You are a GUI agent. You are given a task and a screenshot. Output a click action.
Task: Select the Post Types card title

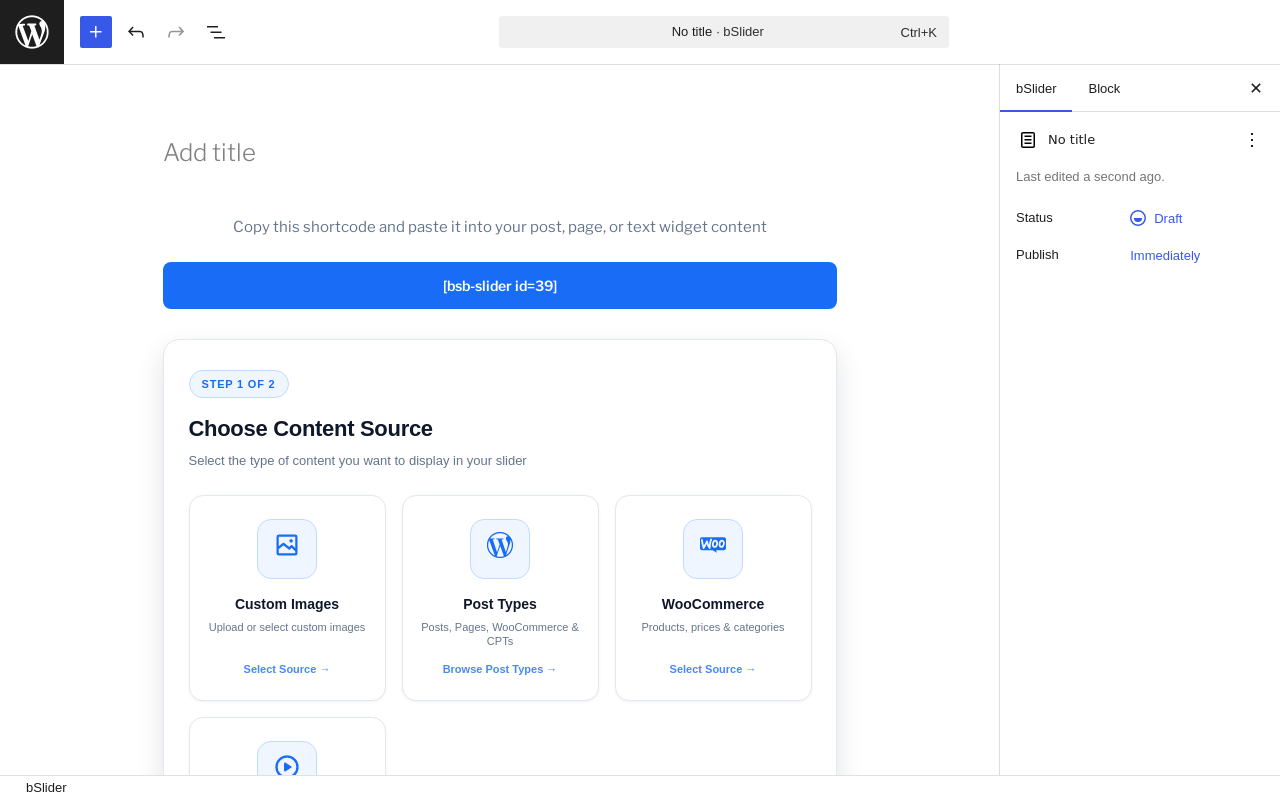pos(500,604)
